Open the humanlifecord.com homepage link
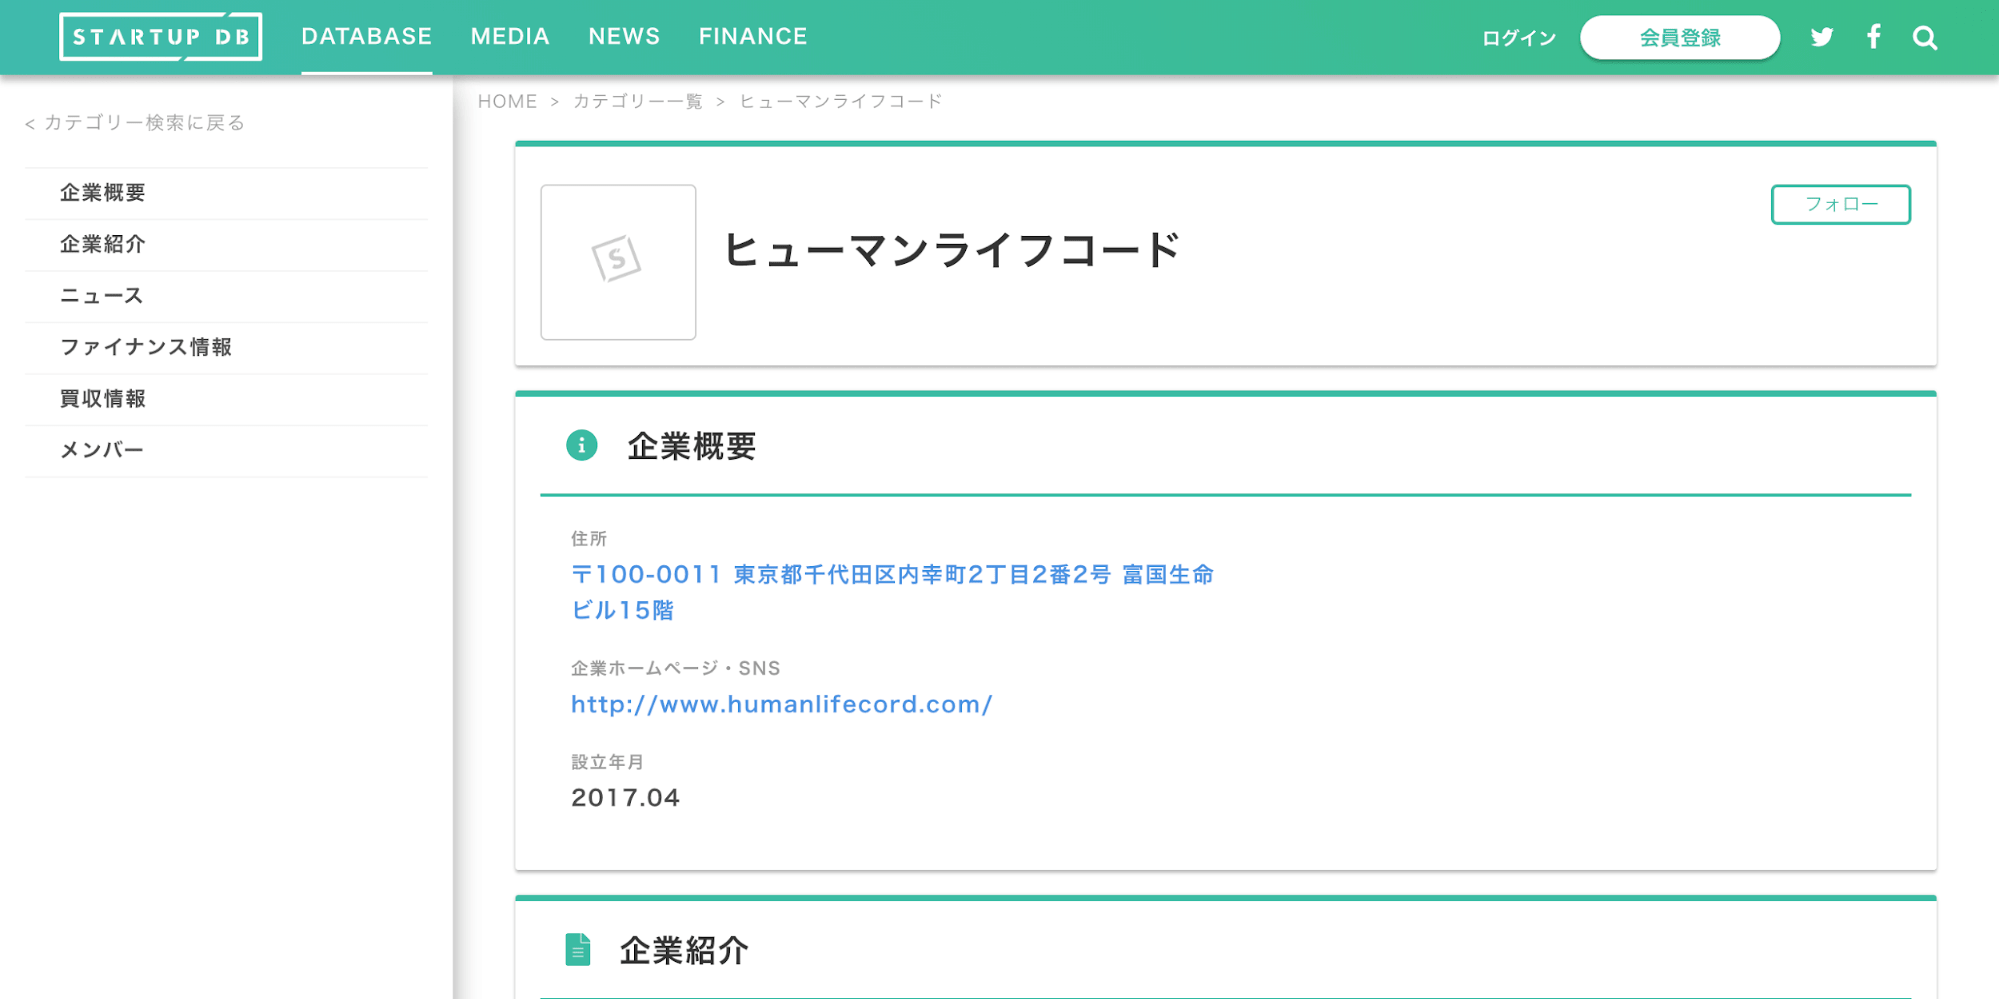The width and height of the screenshot is (1999, 1000). [782, 704]
